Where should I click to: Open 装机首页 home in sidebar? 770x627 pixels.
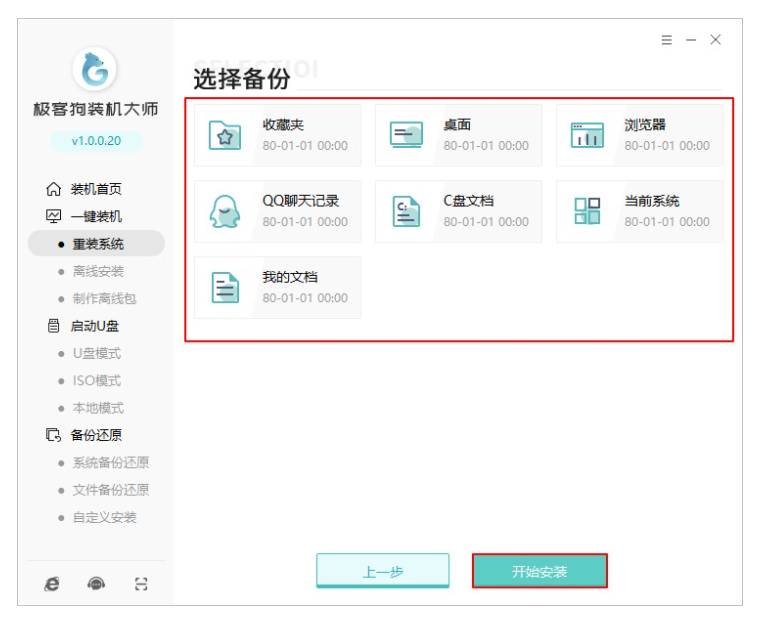(x=96, y=189)
